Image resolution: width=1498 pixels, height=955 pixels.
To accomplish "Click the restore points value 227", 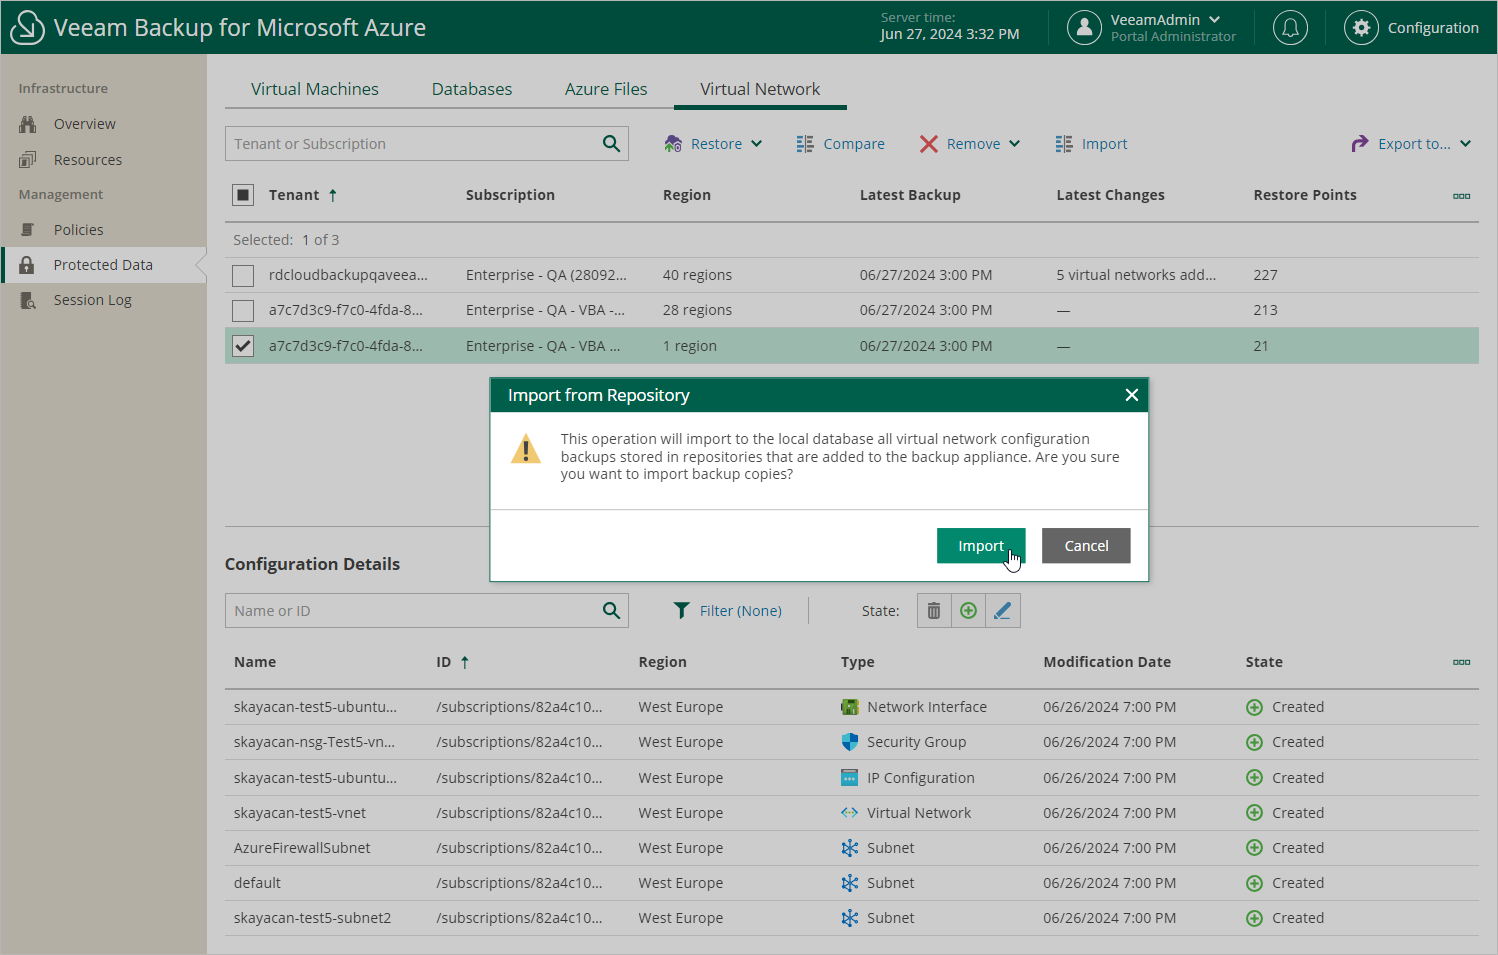I will [1266, 275].
